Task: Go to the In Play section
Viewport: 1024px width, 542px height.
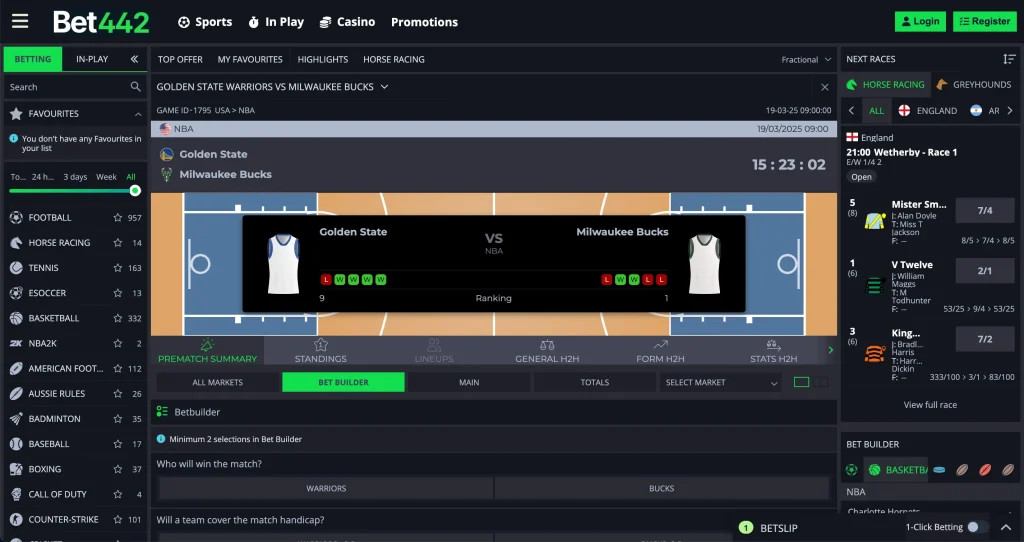Action: [x=276, y=22]
